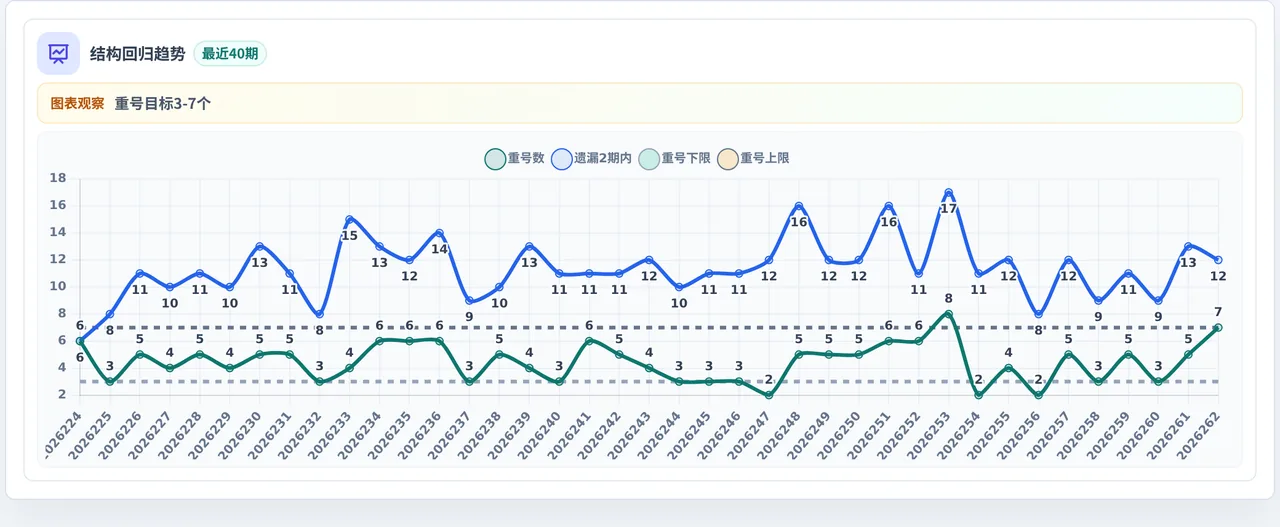The height and width of the screenshot is (527, 1280).
Task: Select the blue data point at 2026233
Action: coord(350,219)
